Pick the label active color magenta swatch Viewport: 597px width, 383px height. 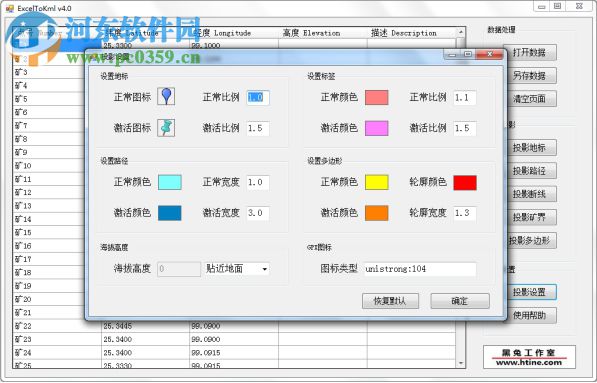(377, 128)
